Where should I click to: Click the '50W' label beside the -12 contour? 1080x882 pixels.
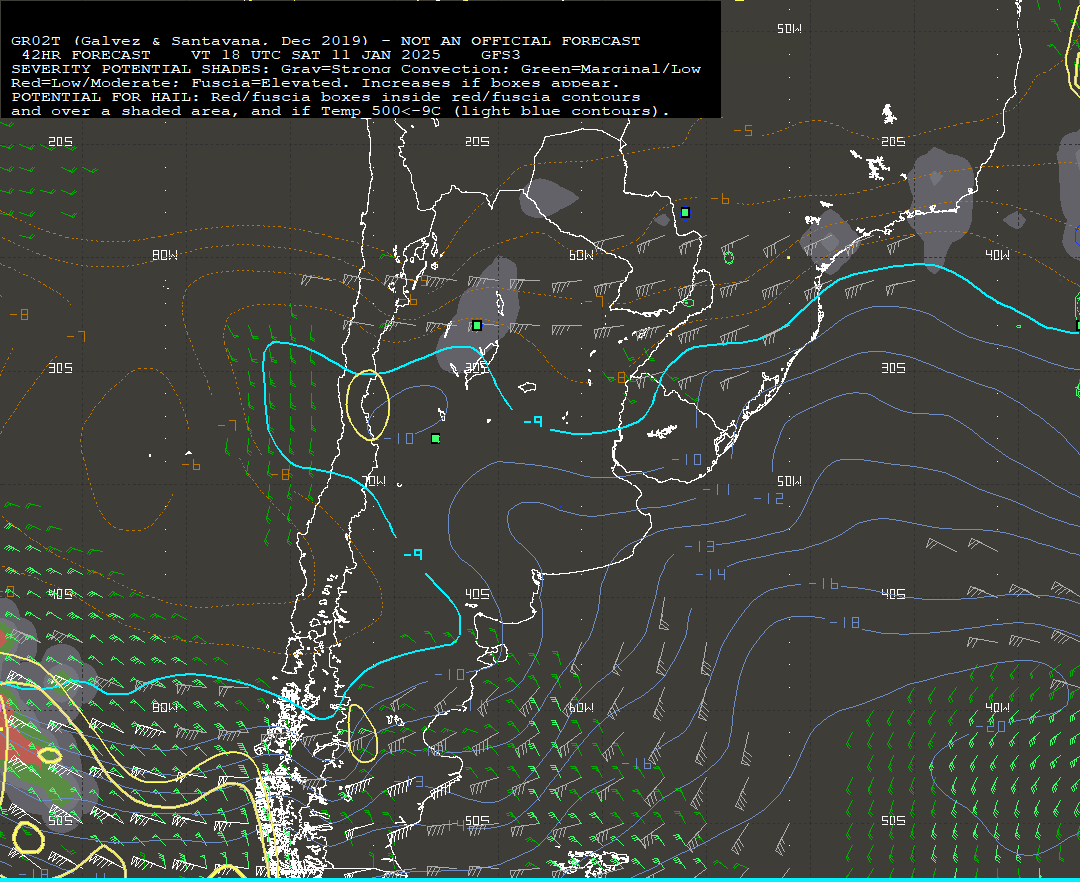pos(789,481)
